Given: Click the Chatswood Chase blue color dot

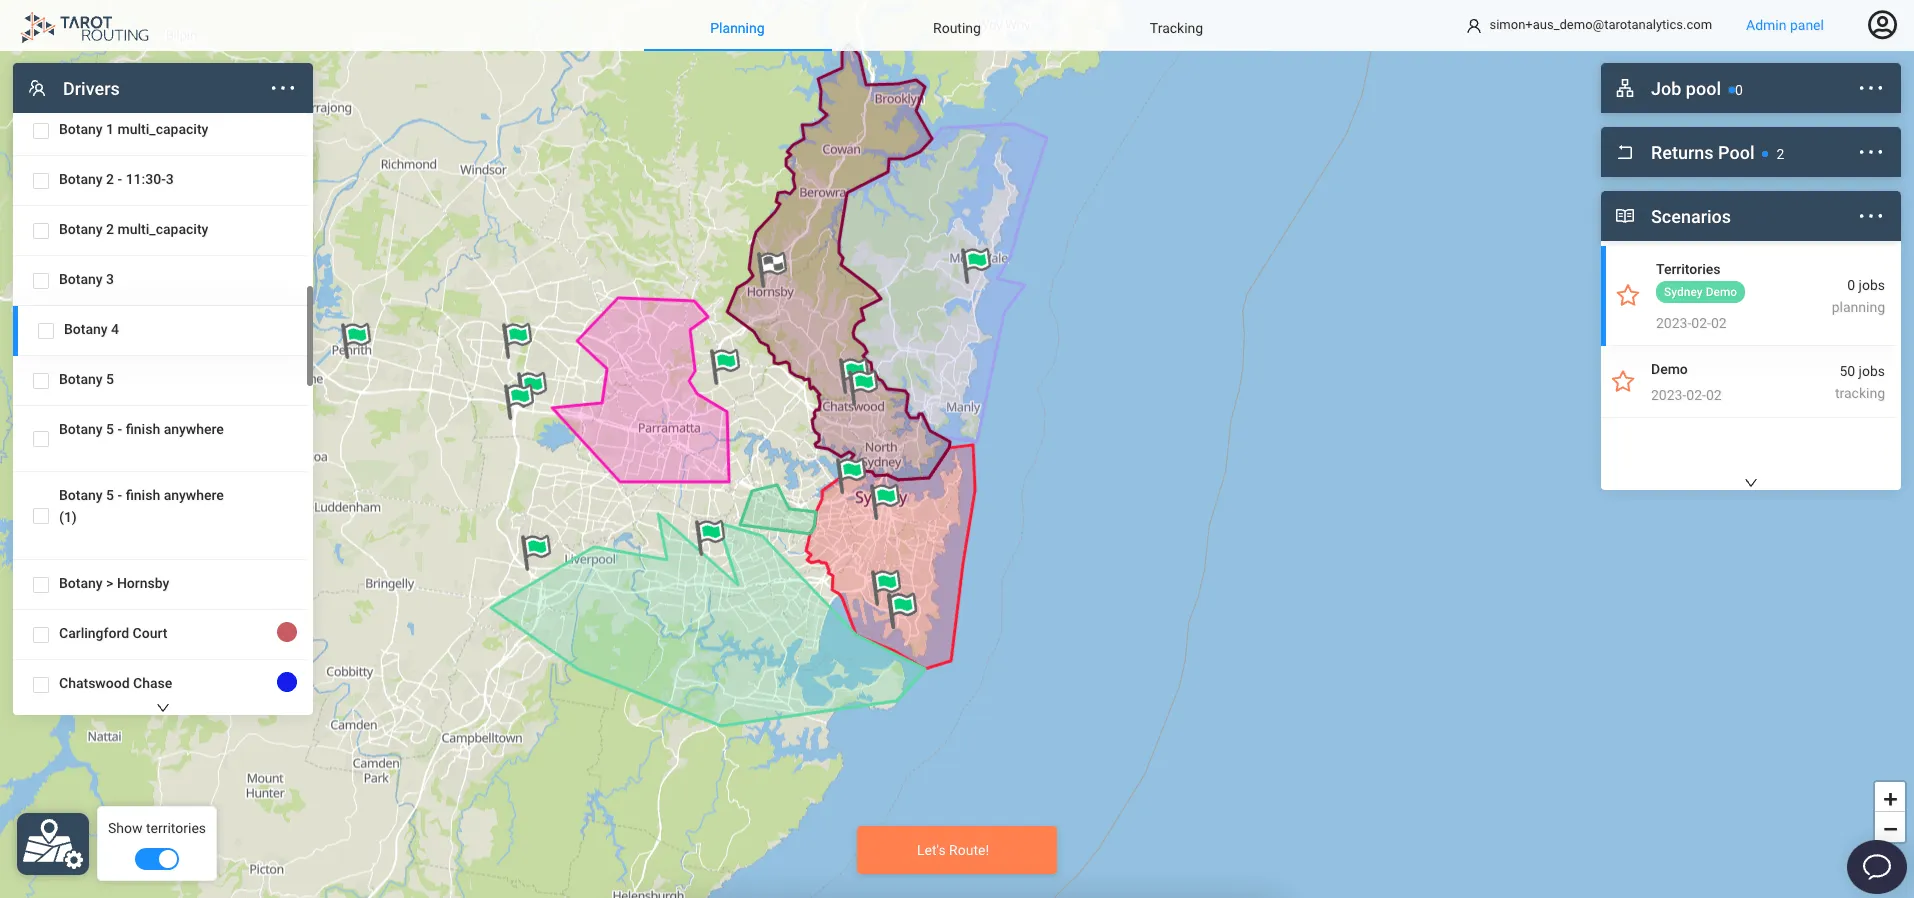Looking at the screenshot, I should [x=287, y=682].
